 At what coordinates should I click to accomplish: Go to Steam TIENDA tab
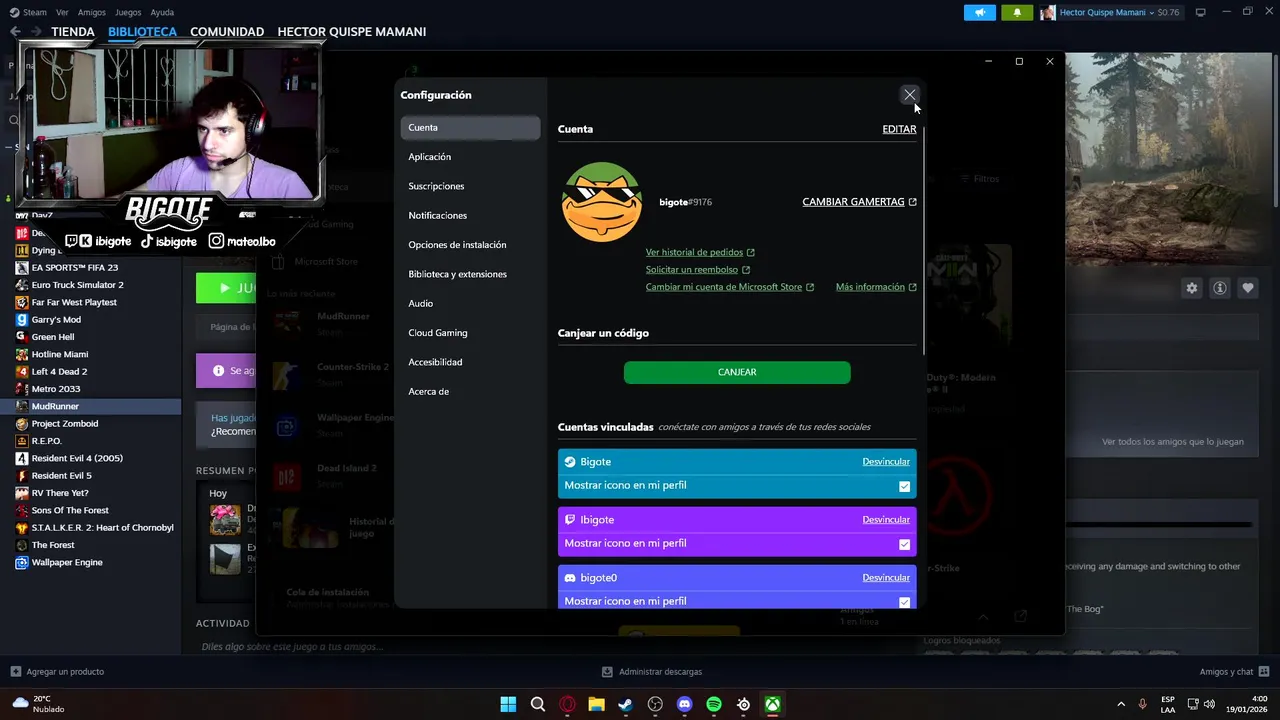[x=73, y=32]
